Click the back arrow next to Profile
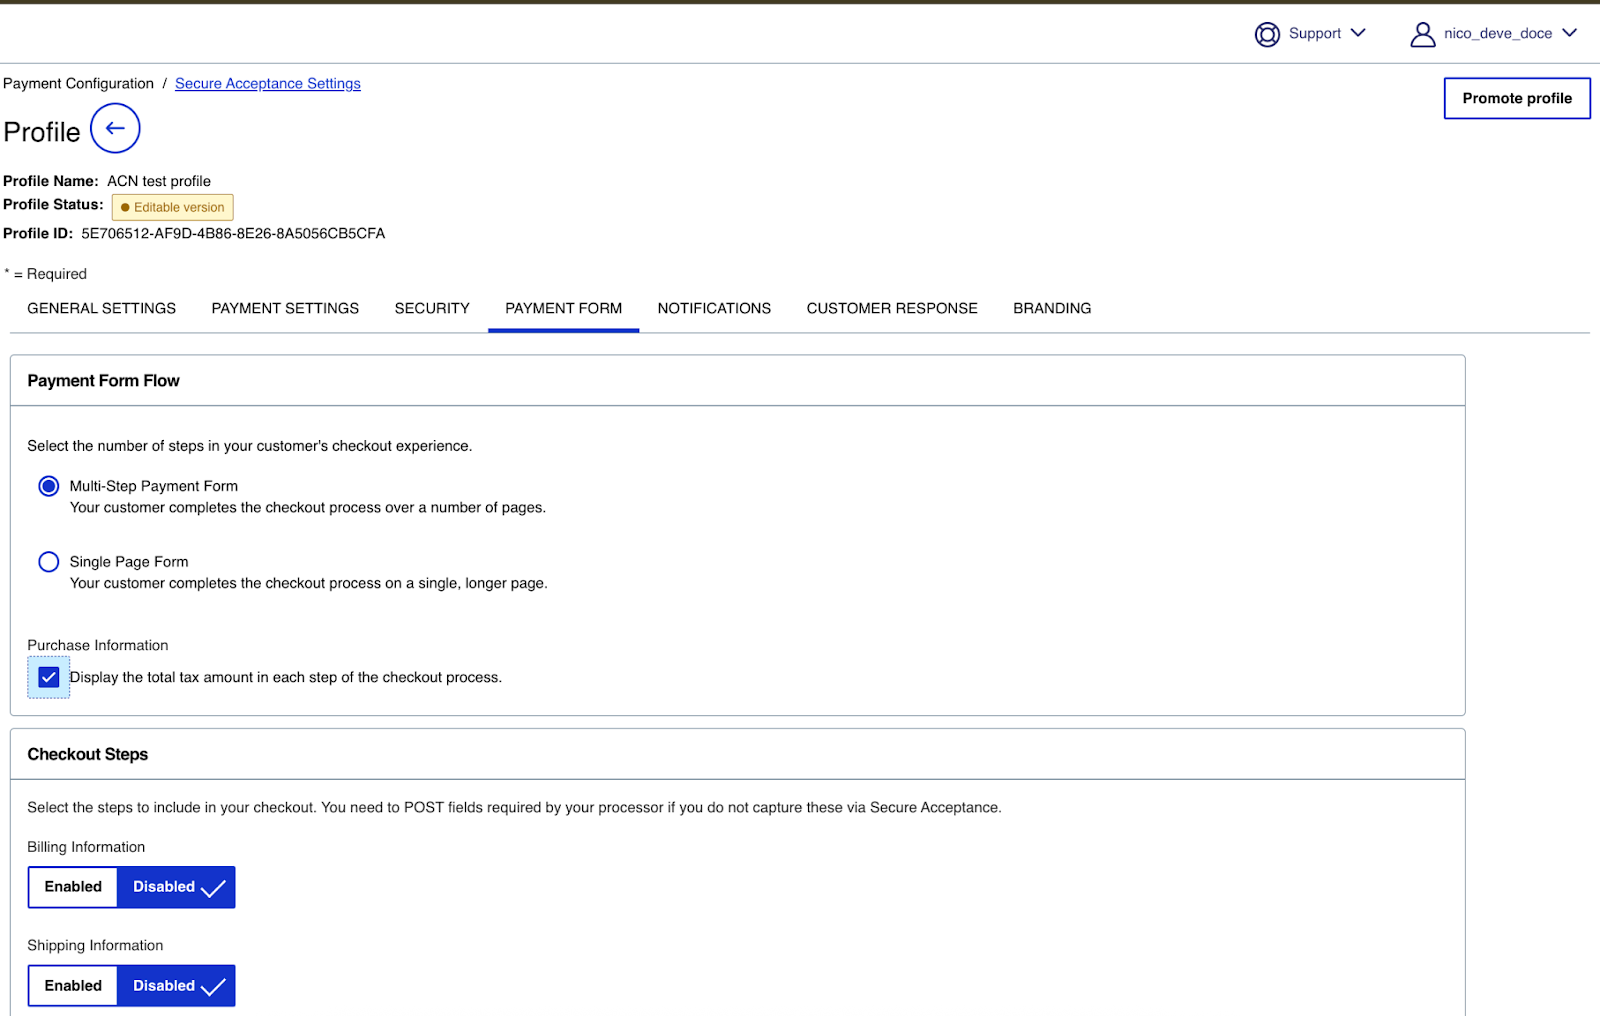The width and height of the screenshot is (1600, 1016). (x=115, y=128)
